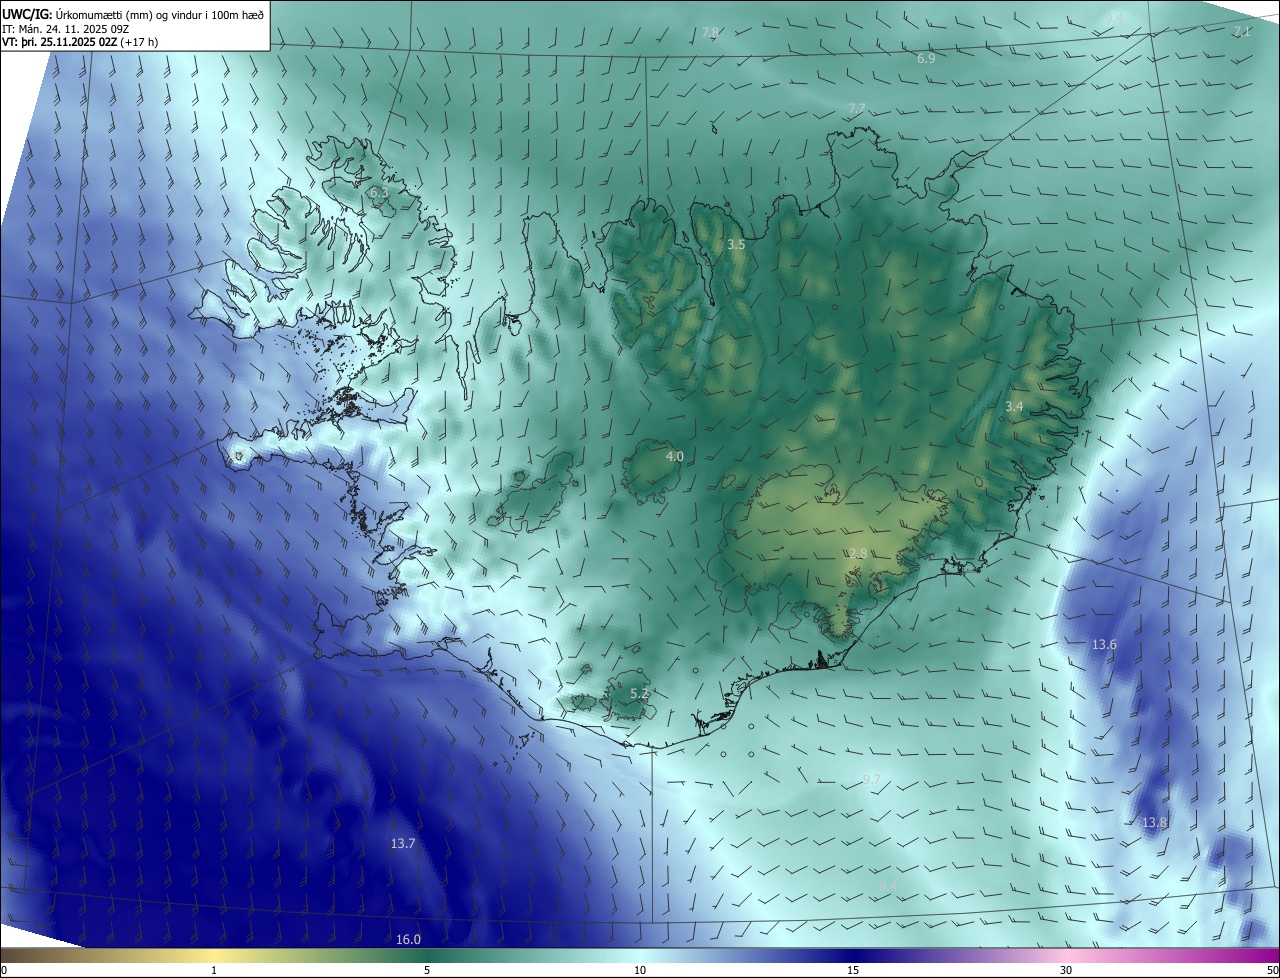Click the 5 tick on the color scale
Image resolution: width=1280 pixels, height=978 pixels.
pyautogui.click(x=427, y=971)
